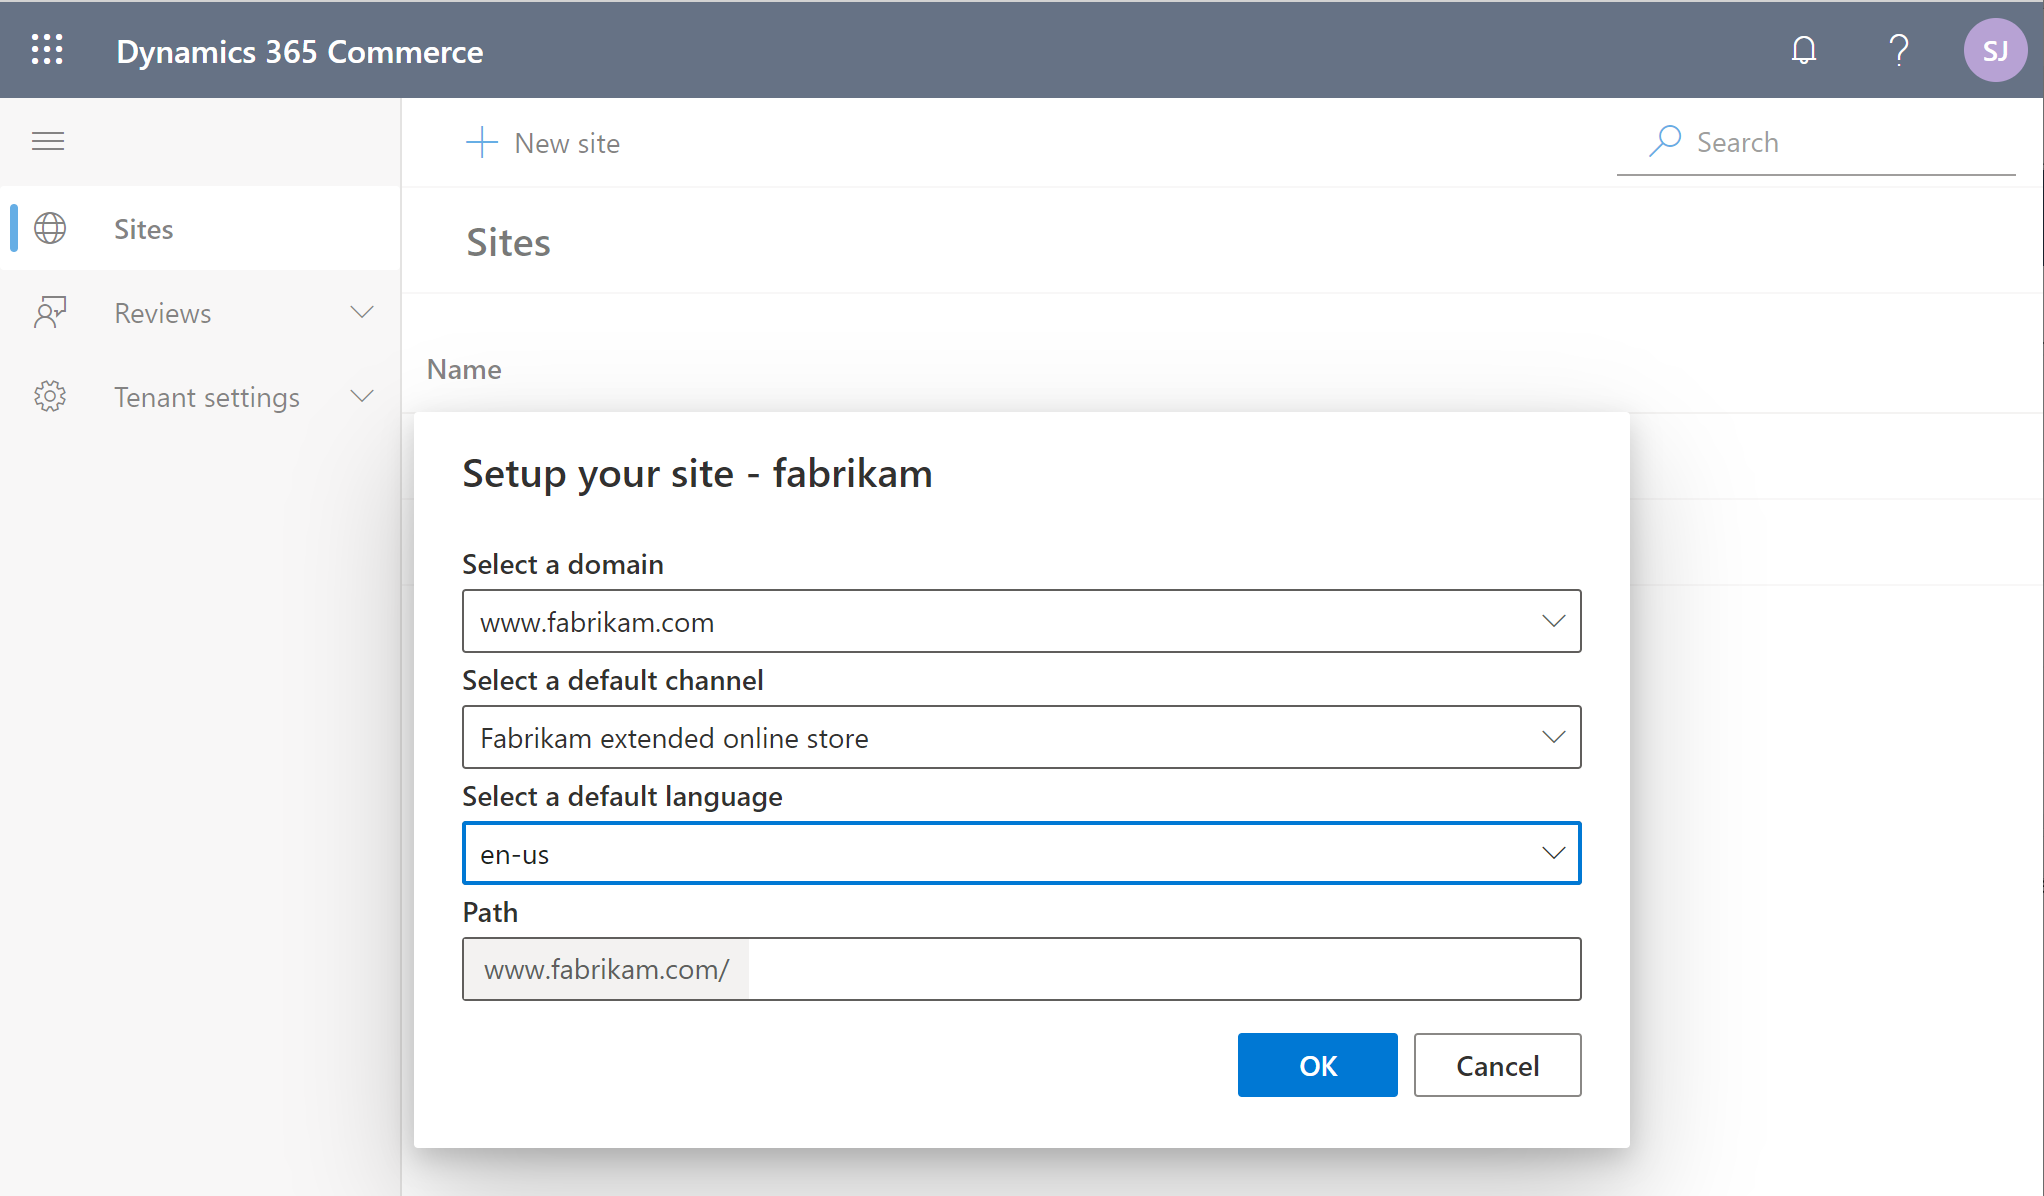Click the New site plus icon
Screen dimensions: 2044x1196
[478, 140]
